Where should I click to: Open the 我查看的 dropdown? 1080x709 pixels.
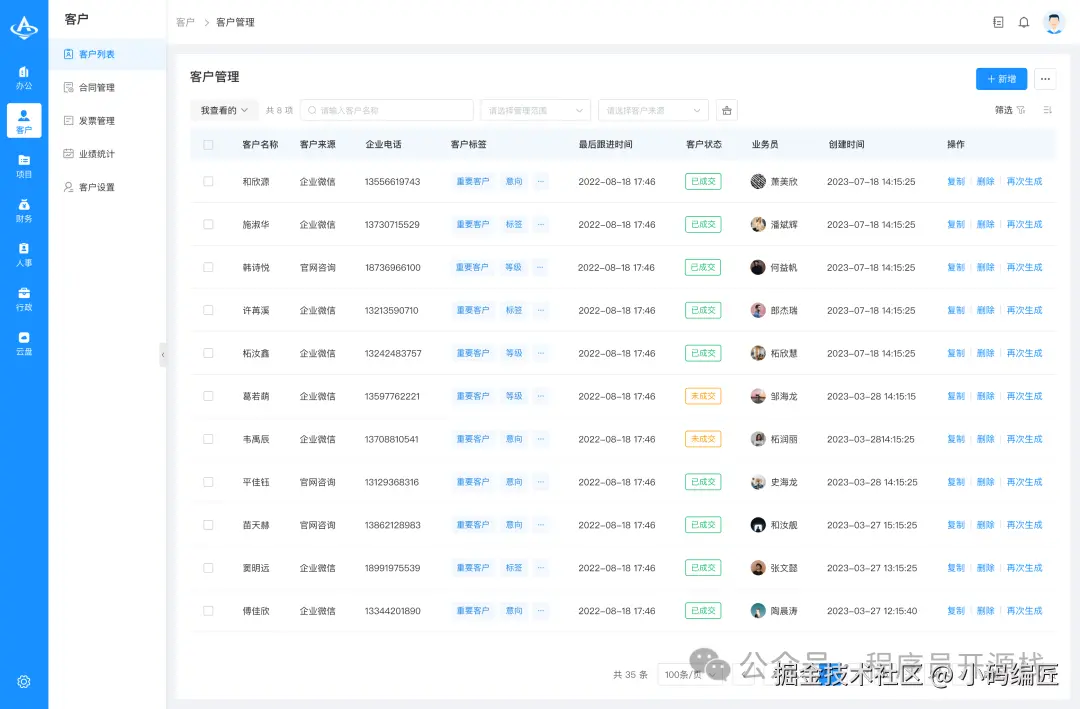[222, 110]
